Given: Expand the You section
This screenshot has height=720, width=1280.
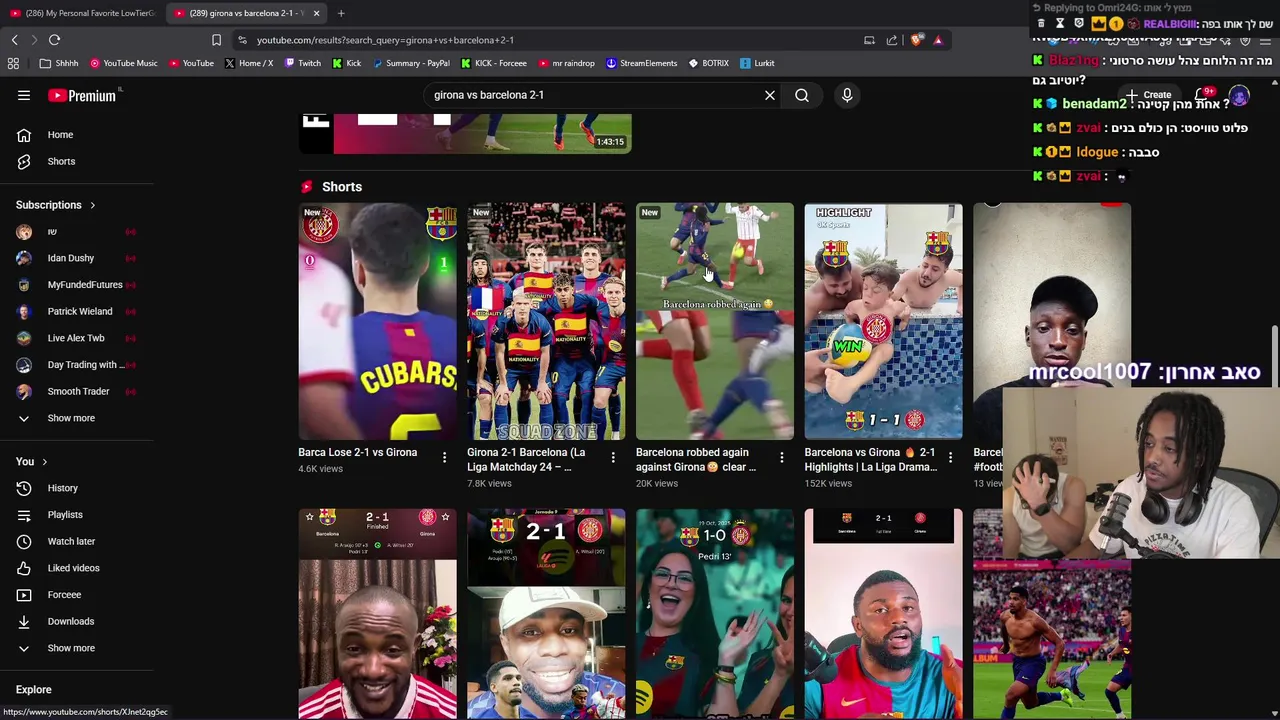Looking at the screenshot, I should click(x=31, y=461).
